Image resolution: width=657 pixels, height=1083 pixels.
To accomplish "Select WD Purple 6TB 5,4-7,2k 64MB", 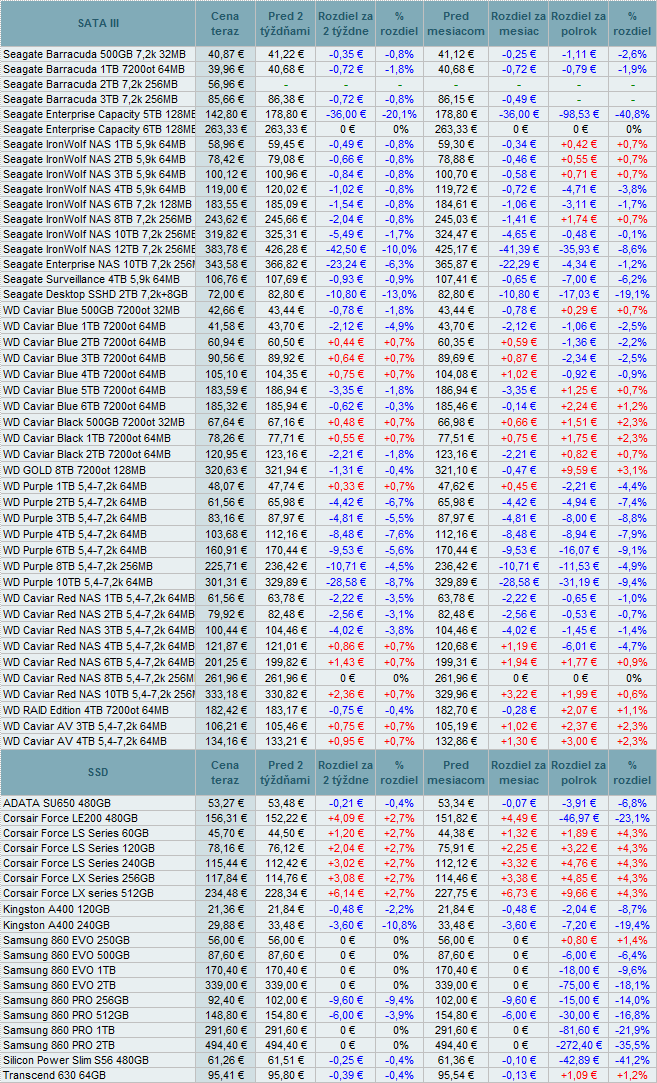I will coord(75,550).
